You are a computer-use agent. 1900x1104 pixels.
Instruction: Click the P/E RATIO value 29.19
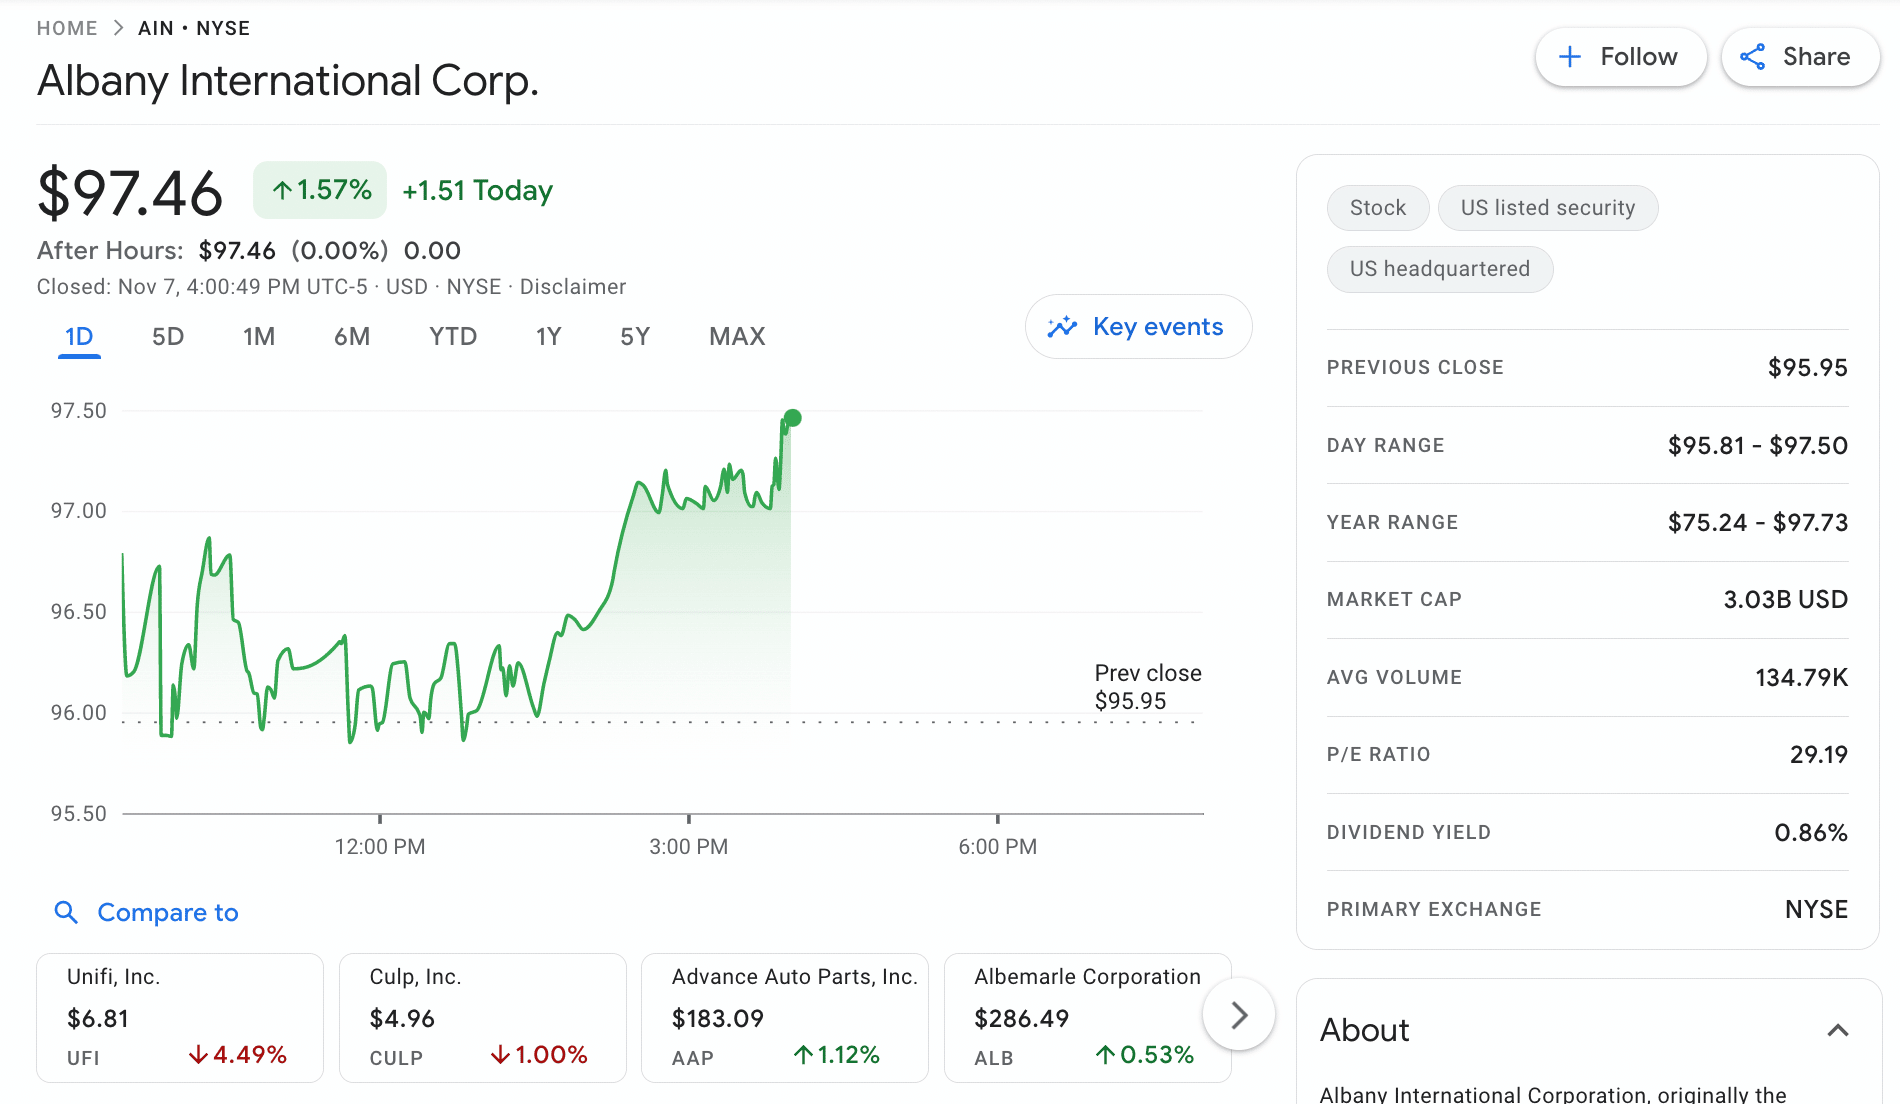pos(1818,754)
